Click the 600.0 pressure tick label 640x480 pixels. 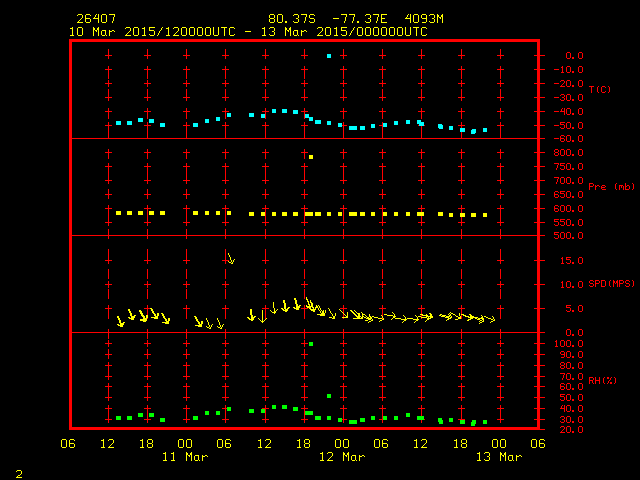point(569,209)
